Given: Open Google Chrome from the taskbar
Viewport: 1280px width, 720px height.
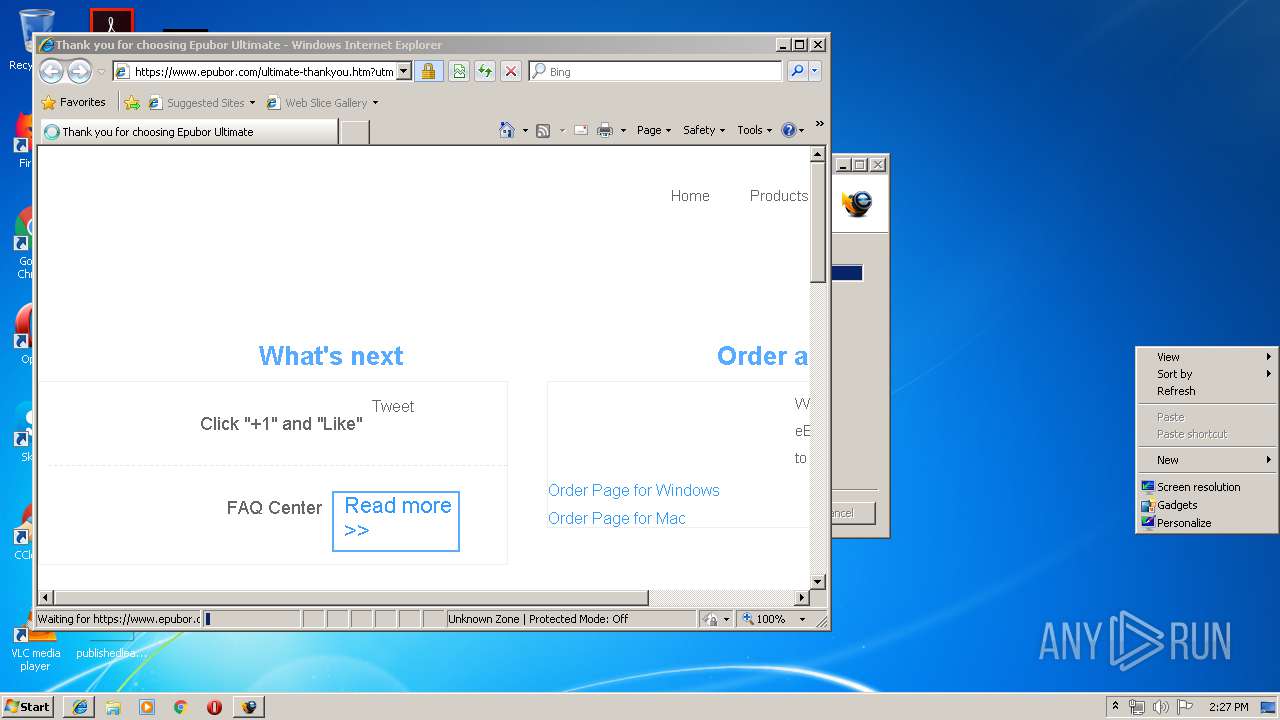Looking at the screenshot, I should click(181, 707).
